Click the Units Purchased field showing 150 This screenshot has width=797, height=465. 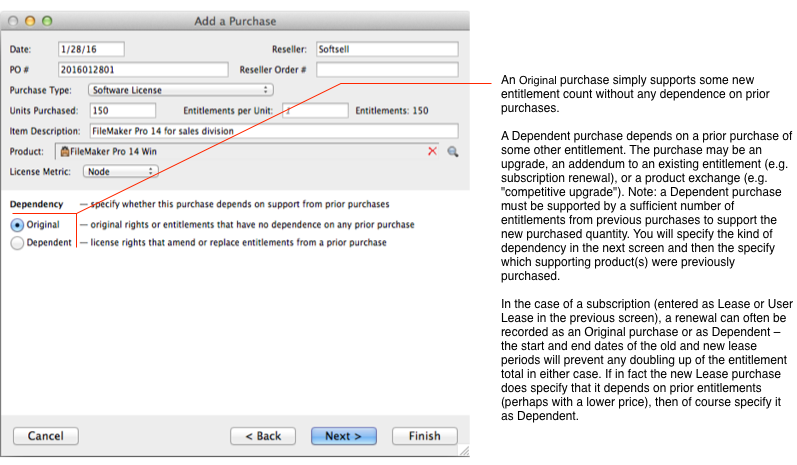tap(122, 110)
